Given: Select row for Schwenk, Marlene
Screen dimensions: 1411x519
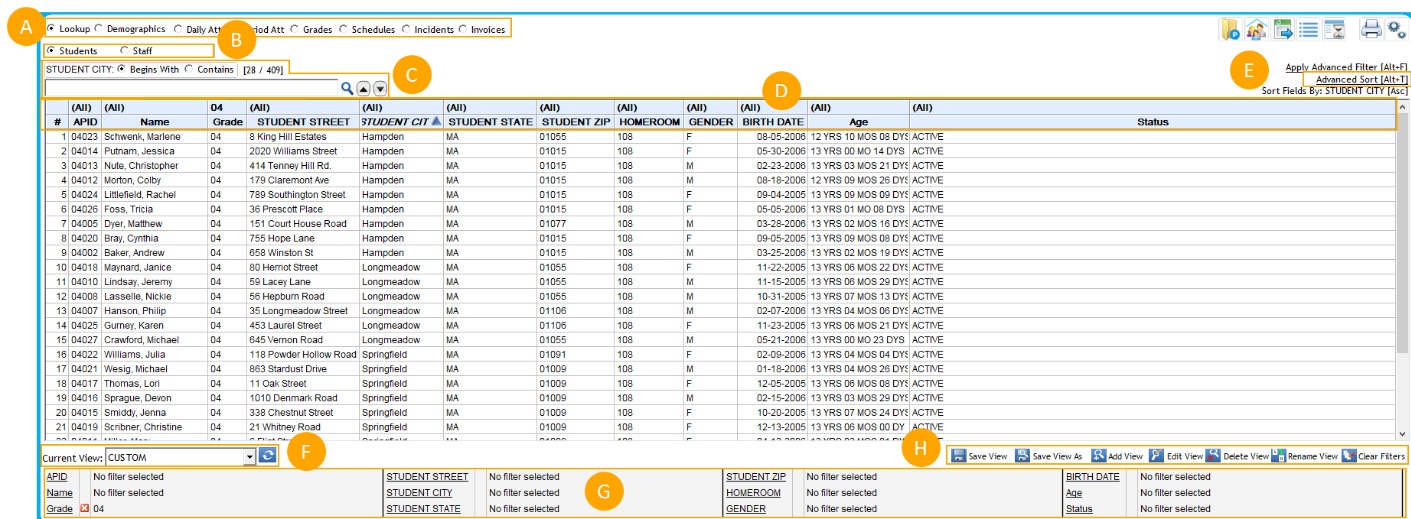Looking at the screenshot, I should pyautogui.click(x=720, y=136).
